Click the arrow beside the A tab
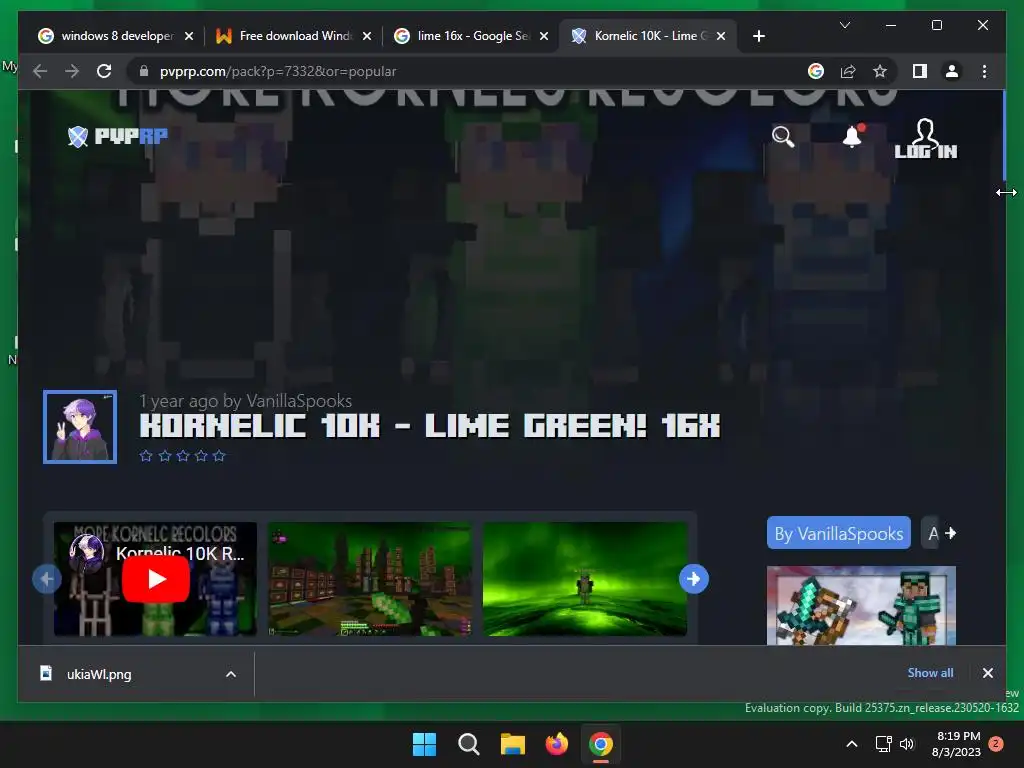This screenshot has height=768, width=1024. 950,533
